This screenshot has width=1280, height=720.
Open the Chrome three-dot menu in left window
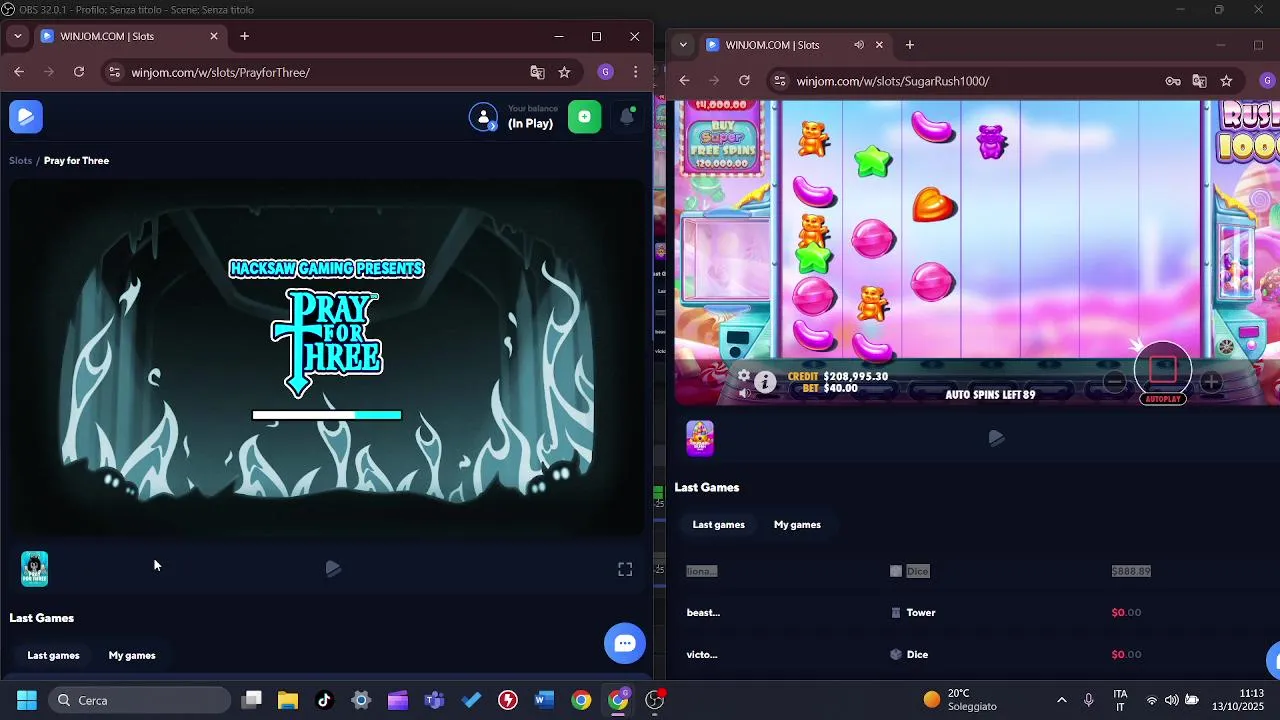click(636, 72)
